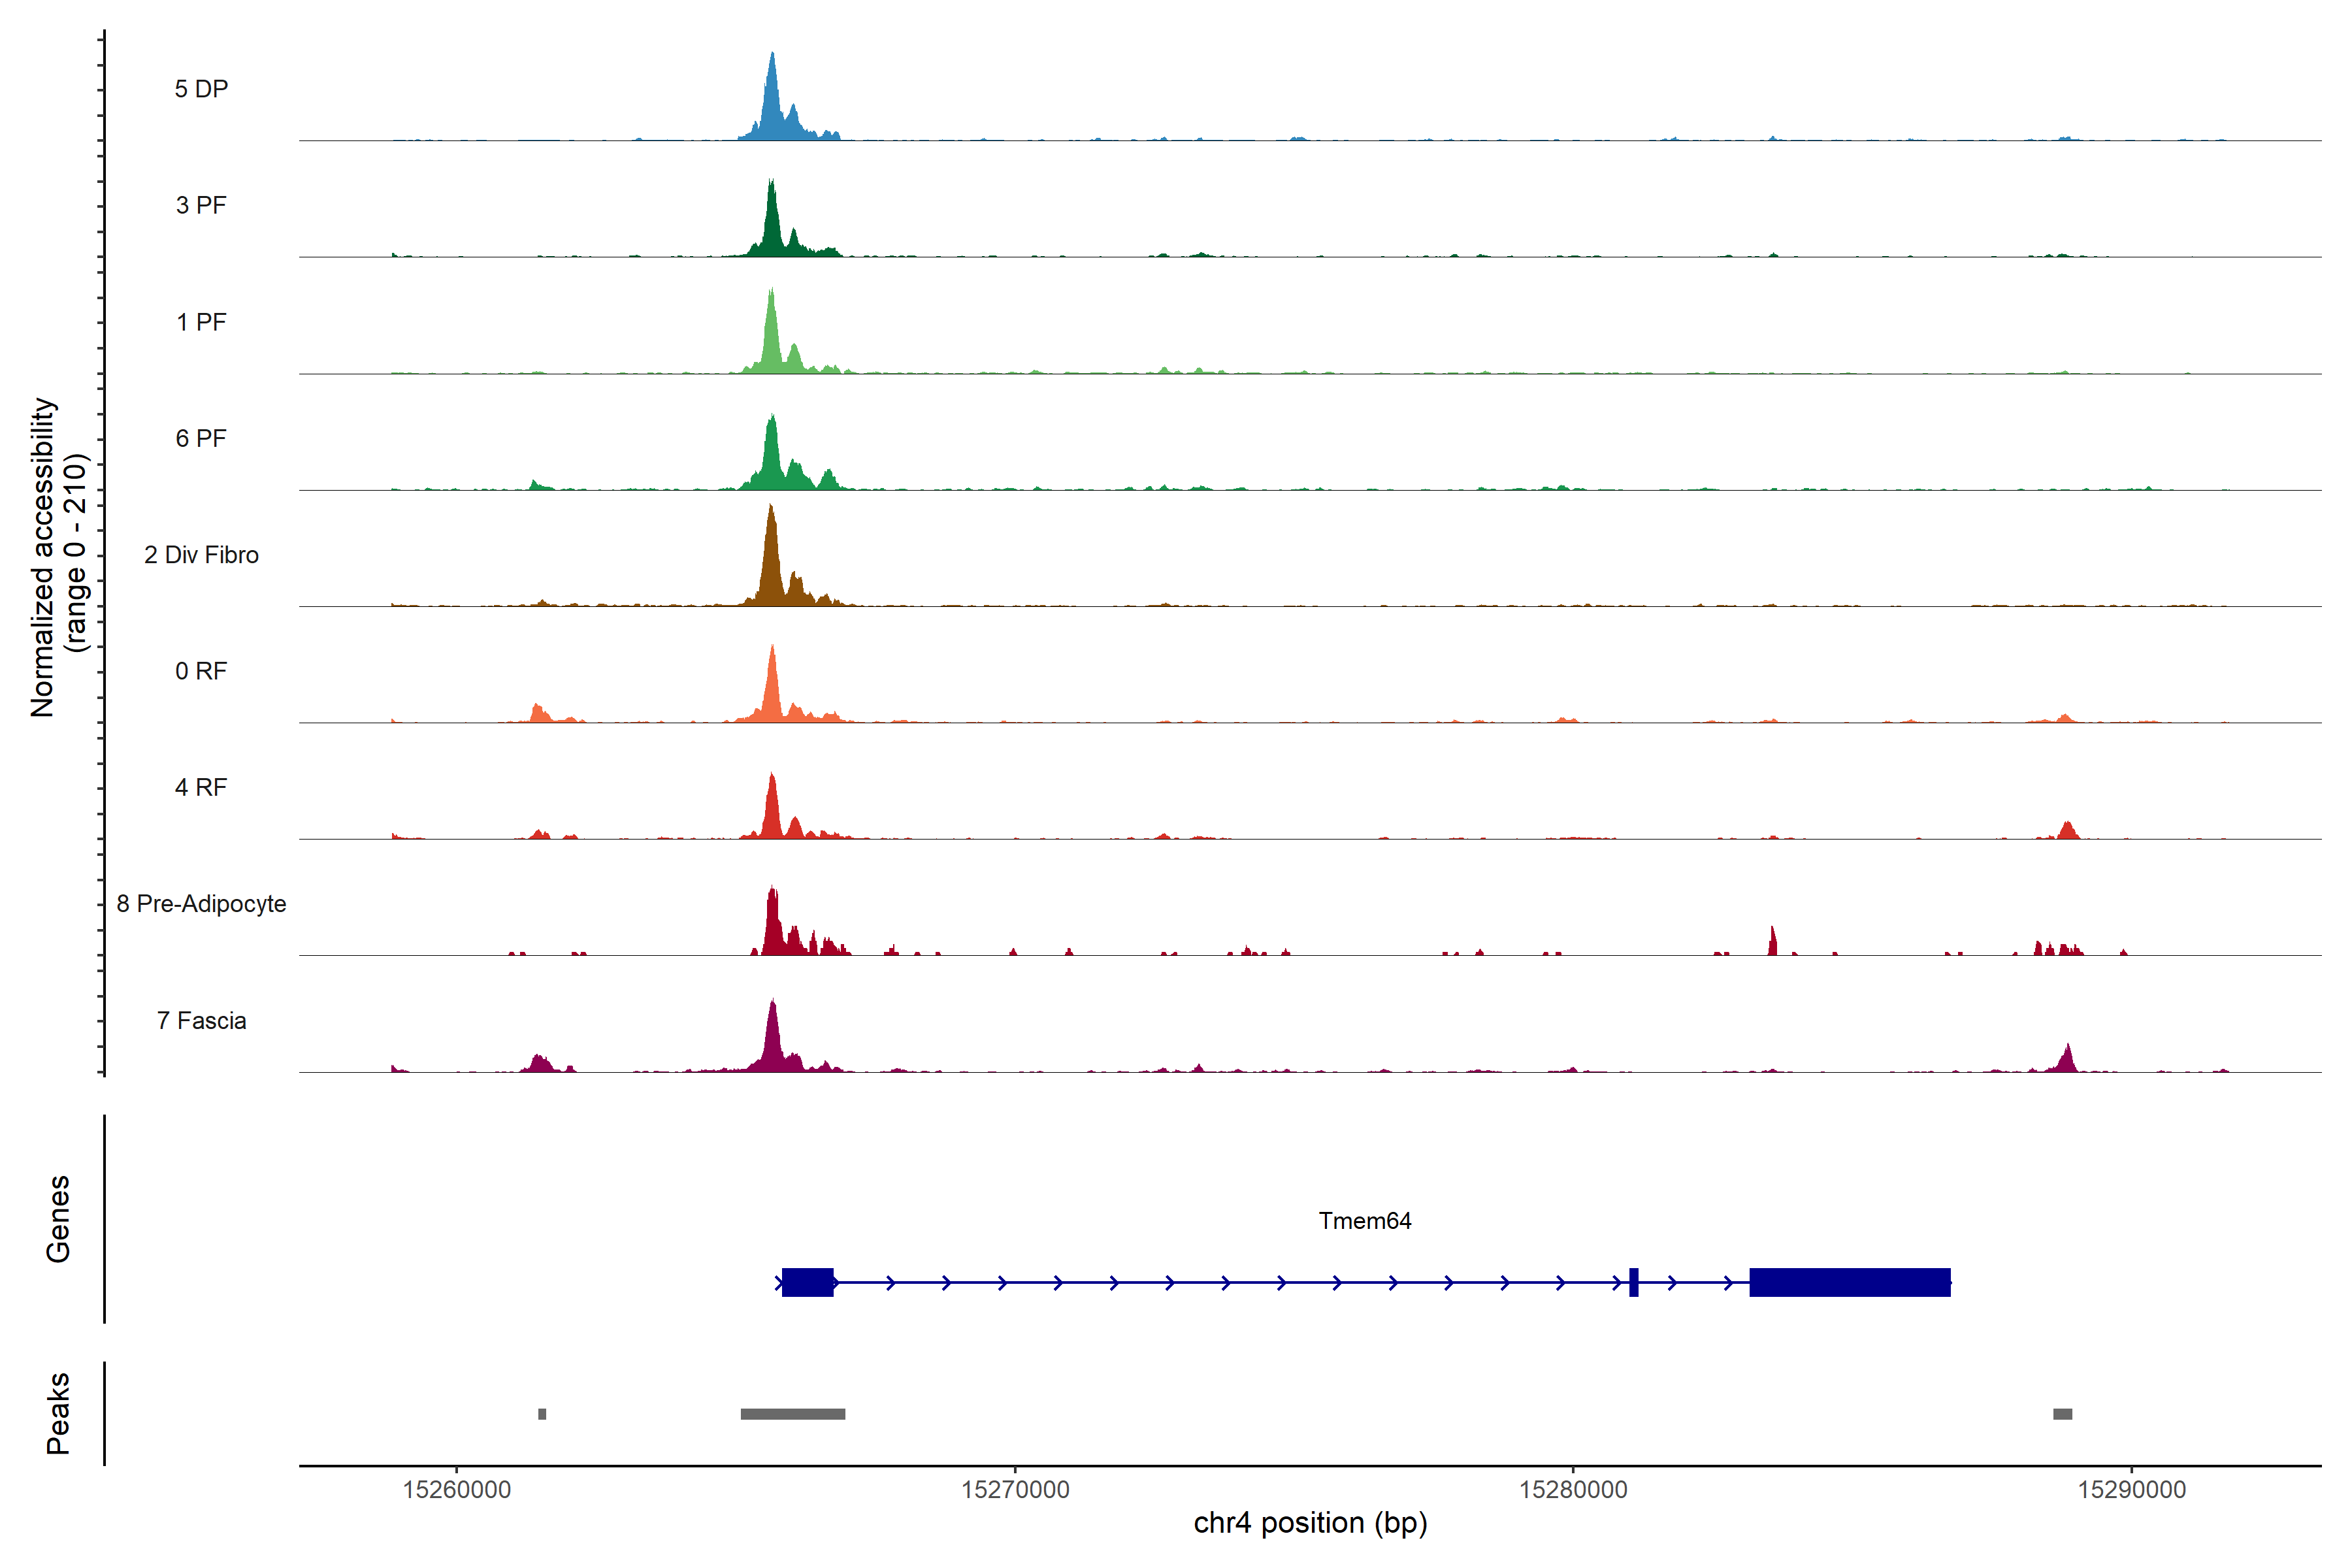
Task: Click the rightmost gray peak marker
Action: [x=2062, y=1414]
